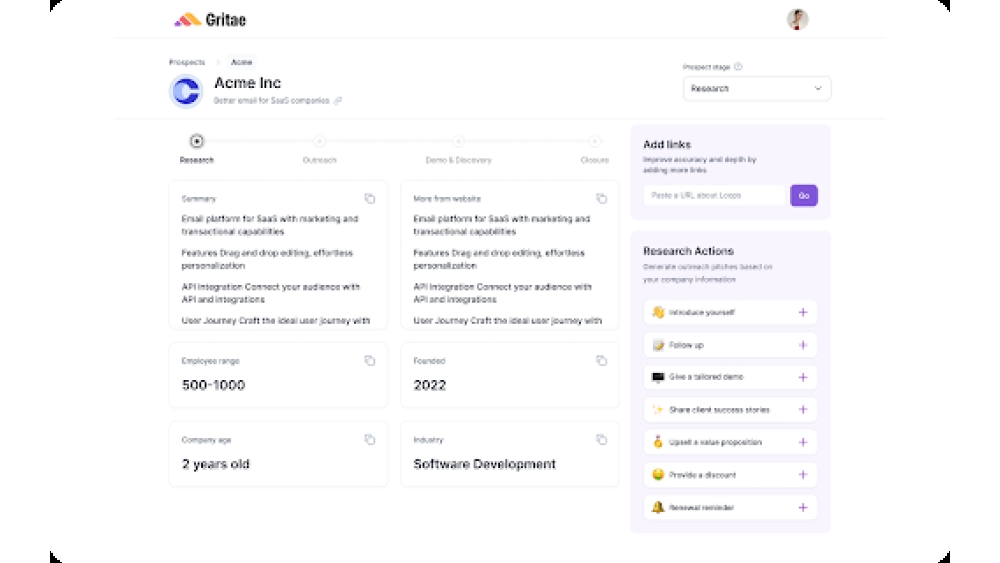
Task: Add the Provide a discount action
Action: coord(803,475)
